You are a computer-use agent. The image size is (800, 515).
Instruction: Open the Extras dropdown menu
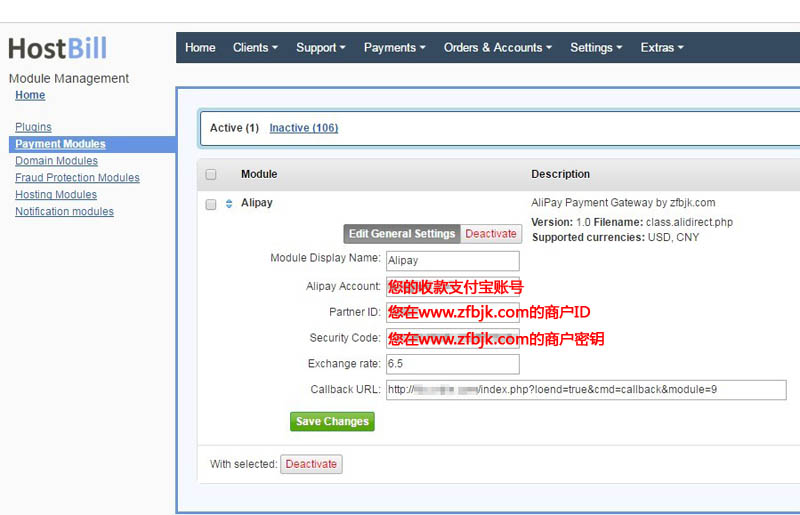coord(662,47)
